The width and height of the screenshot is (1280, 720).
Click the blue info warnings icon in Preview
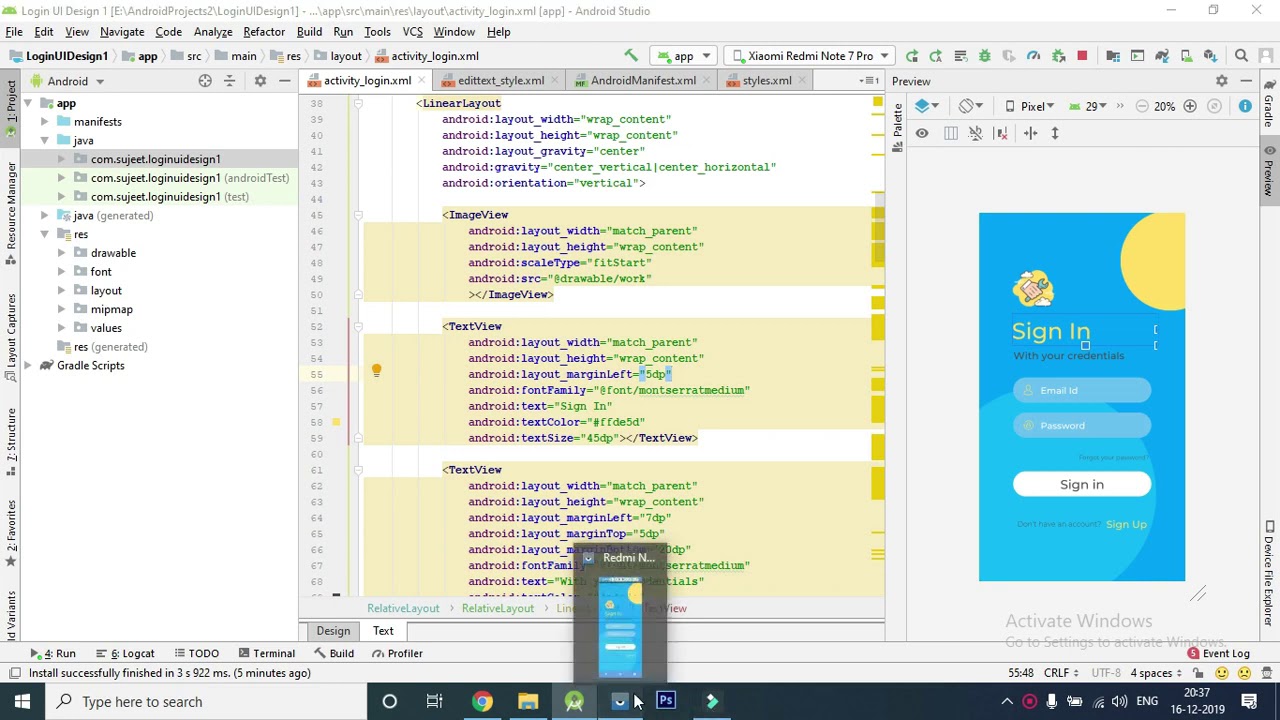(x=1245, y=106)
